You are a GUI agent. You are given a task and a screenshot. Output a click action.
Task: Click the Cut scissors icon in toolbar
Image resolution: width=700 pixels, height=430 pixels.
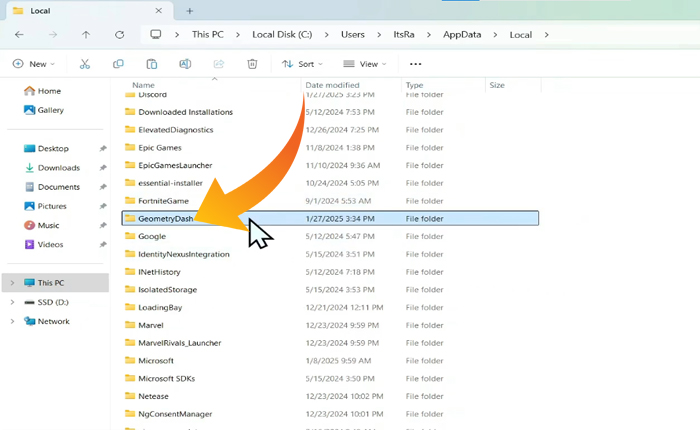[85, 64]
